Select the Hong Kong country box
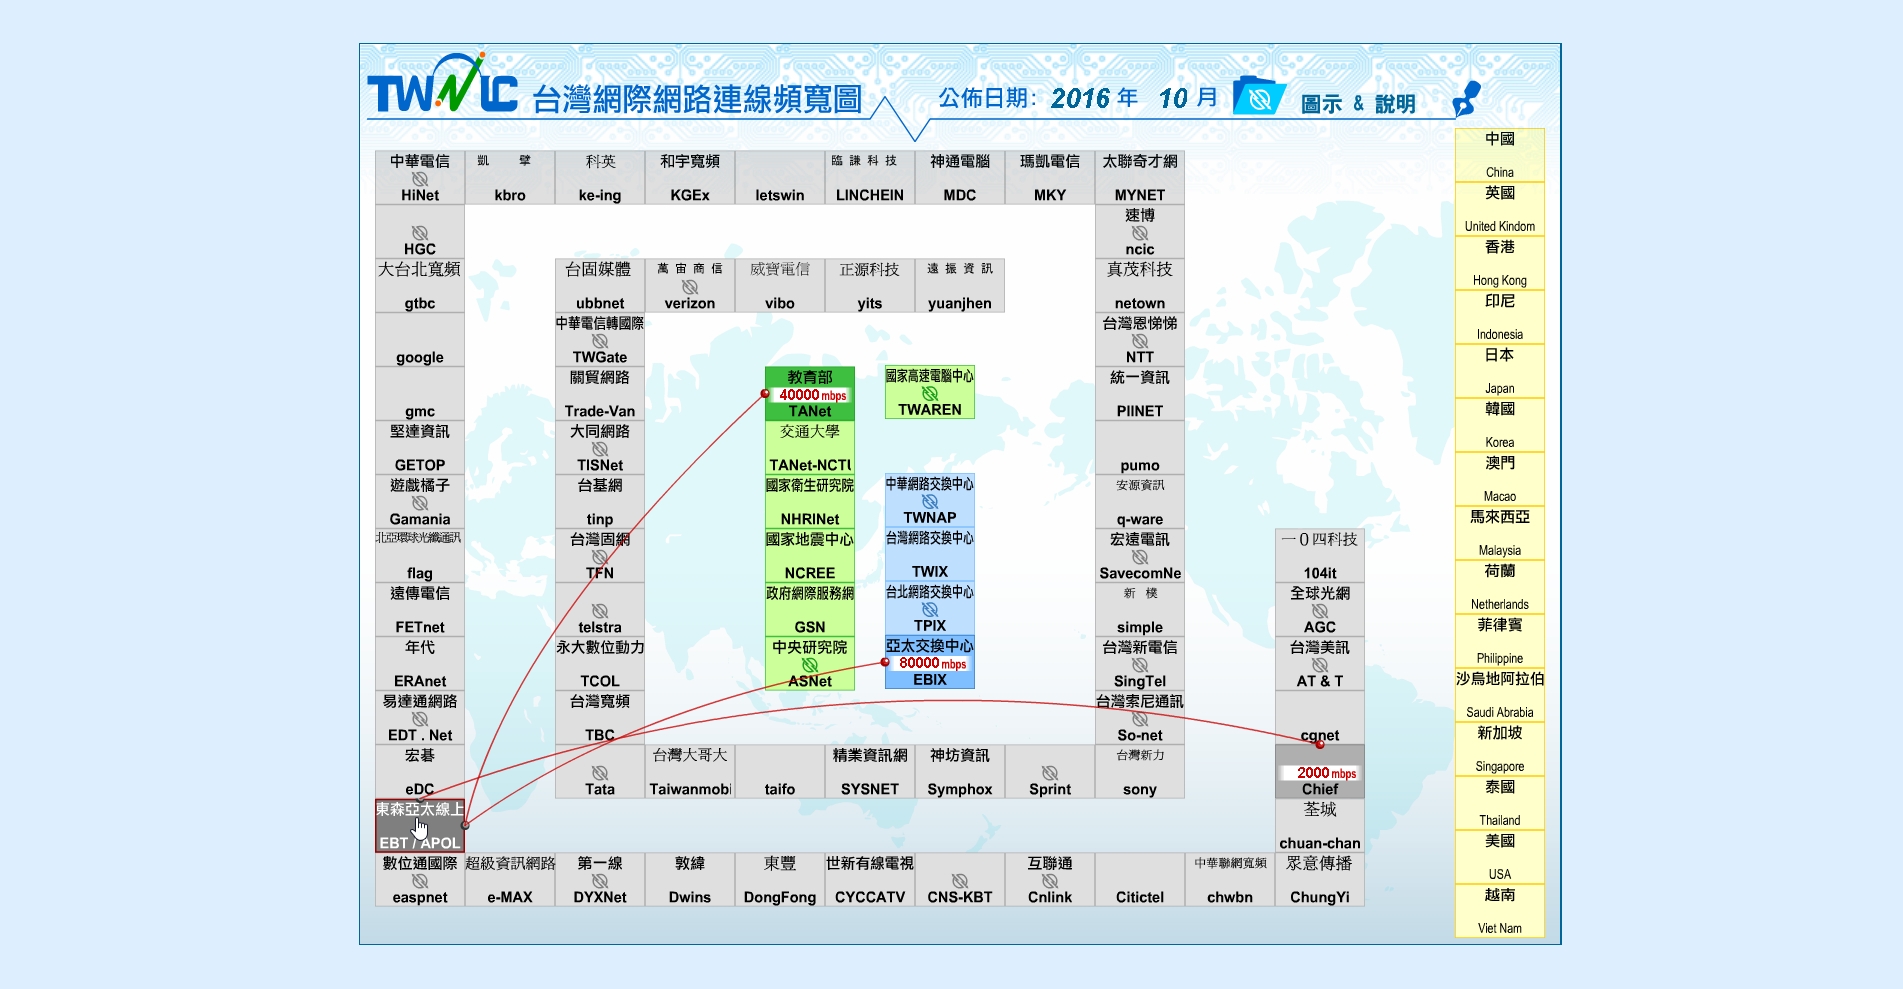The height and width of the screenshot is (989, 1903). (1500, 263)
